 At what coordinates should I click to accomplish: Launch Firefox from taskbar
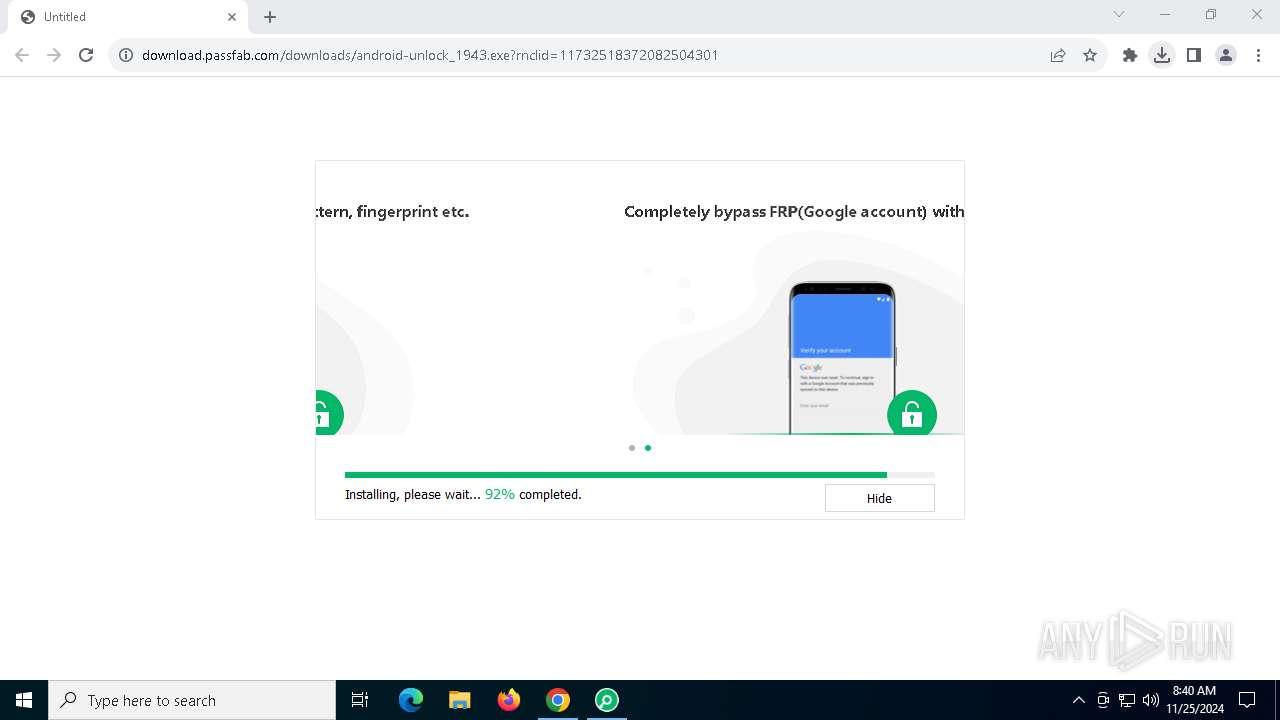click(509, 700)
